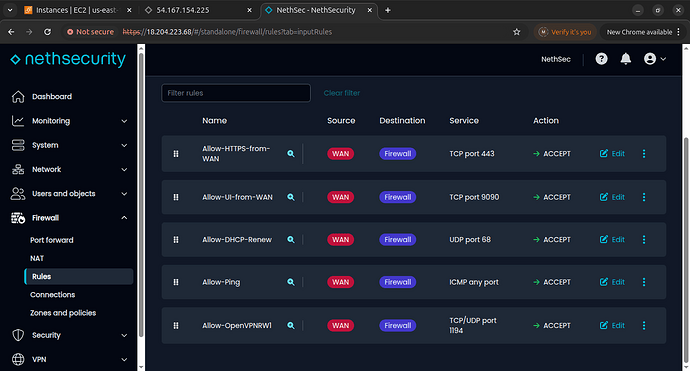The width and height of the screenshot is (690, 371).
Task: Open Connections under Firewall
Action: tap(52, 294)
